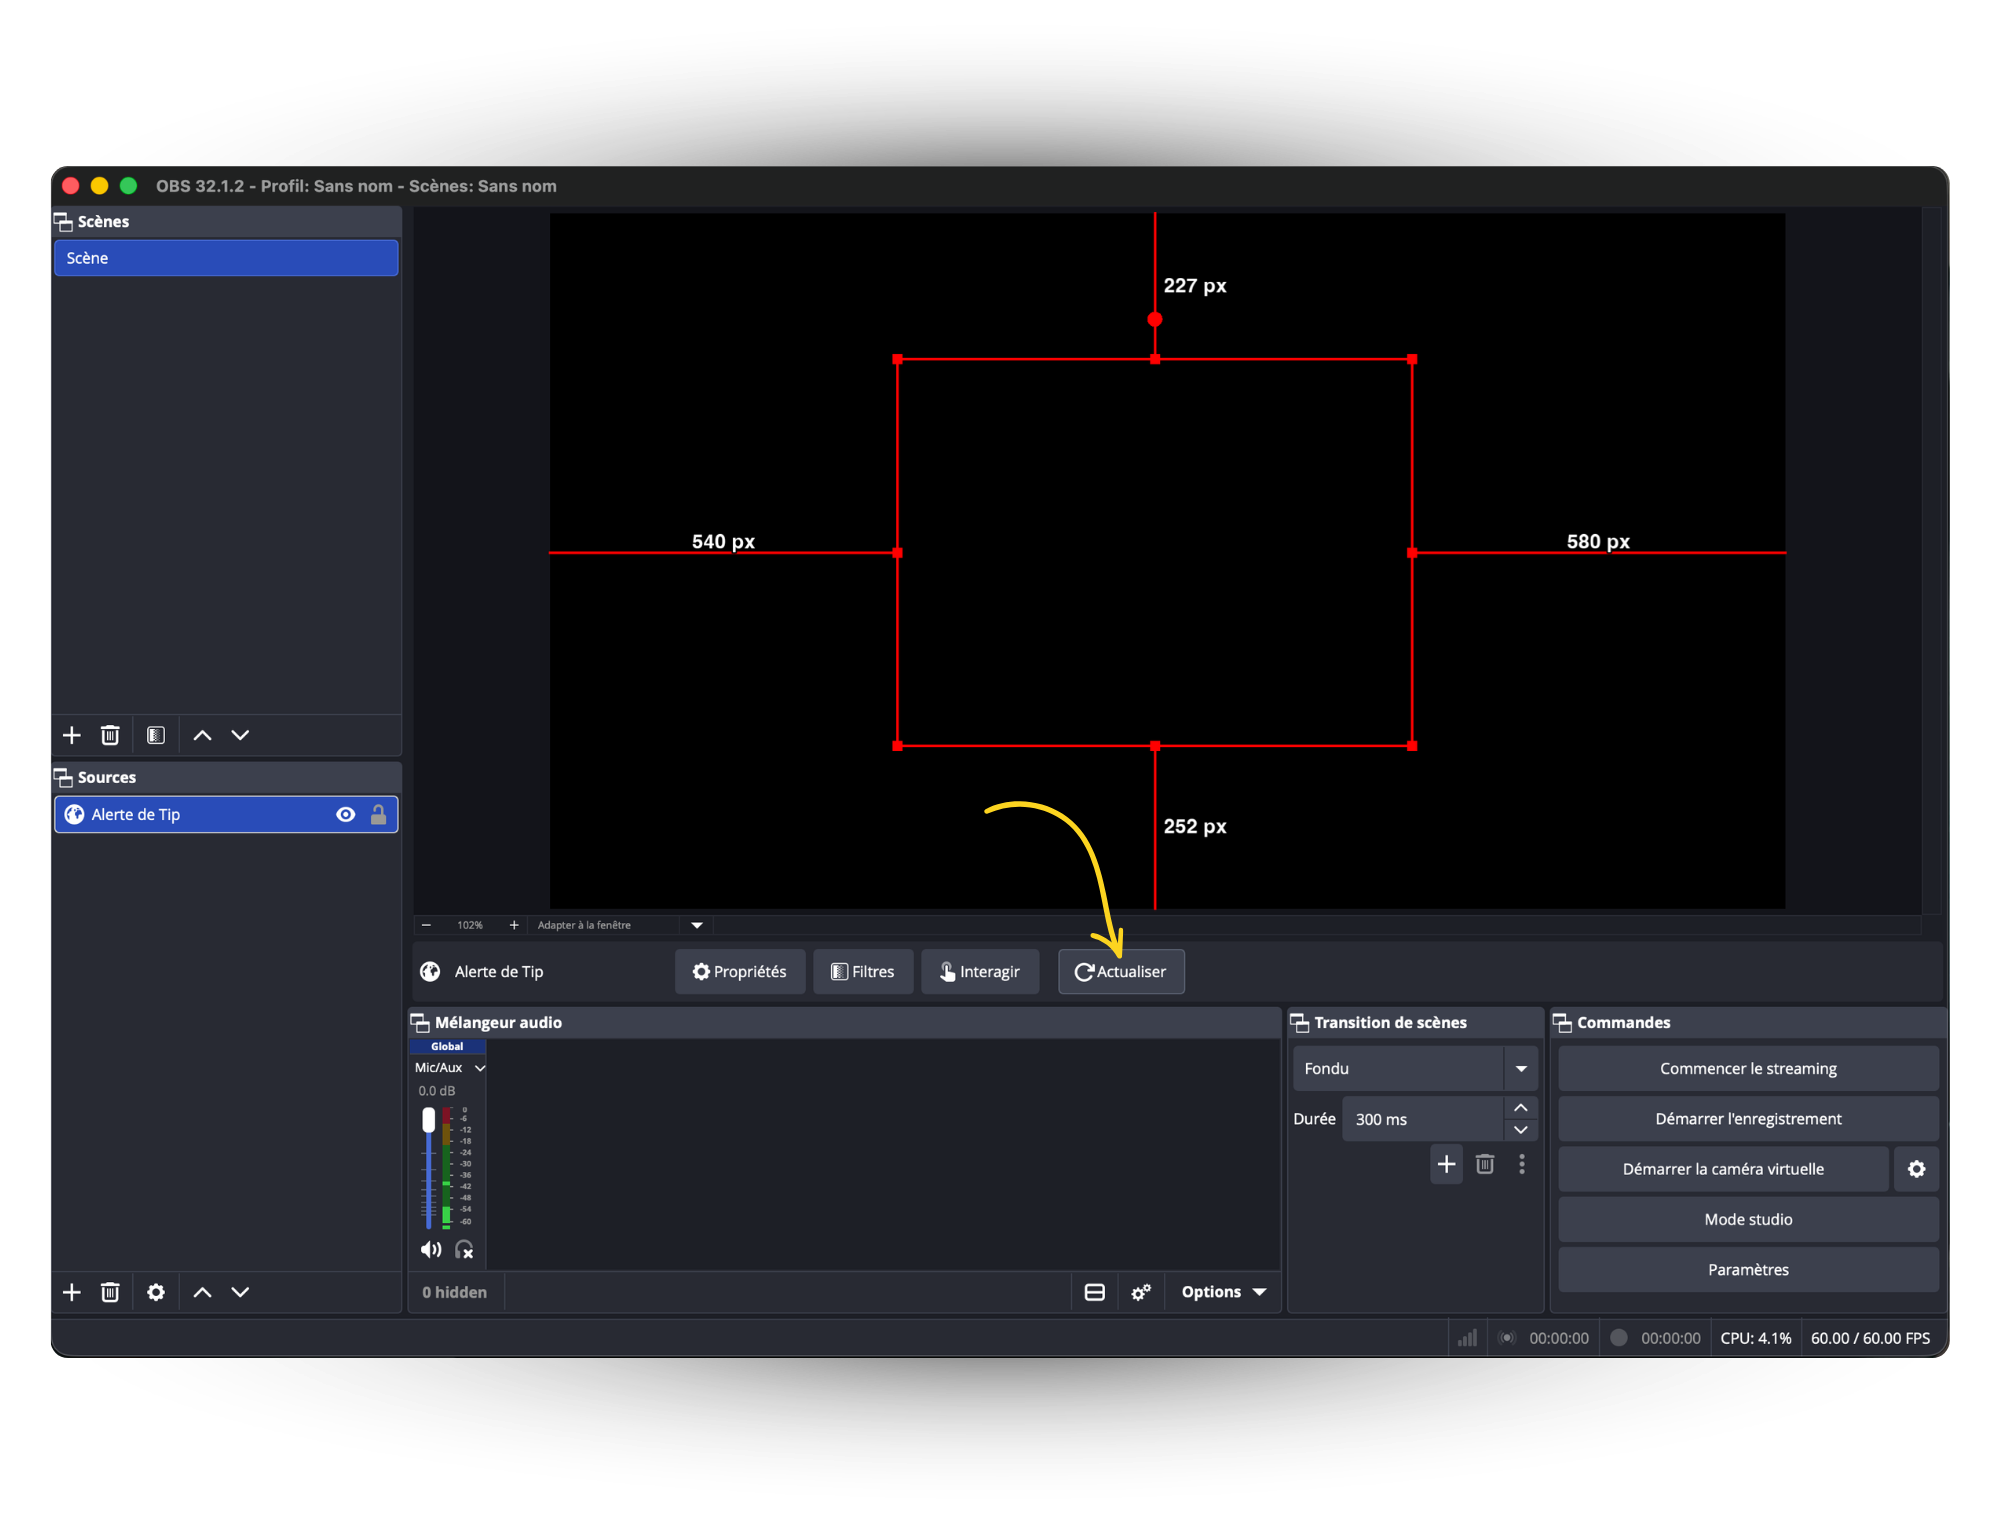
Task: Open scene filters icon in Scènes panel
Action: pos(156,735)
